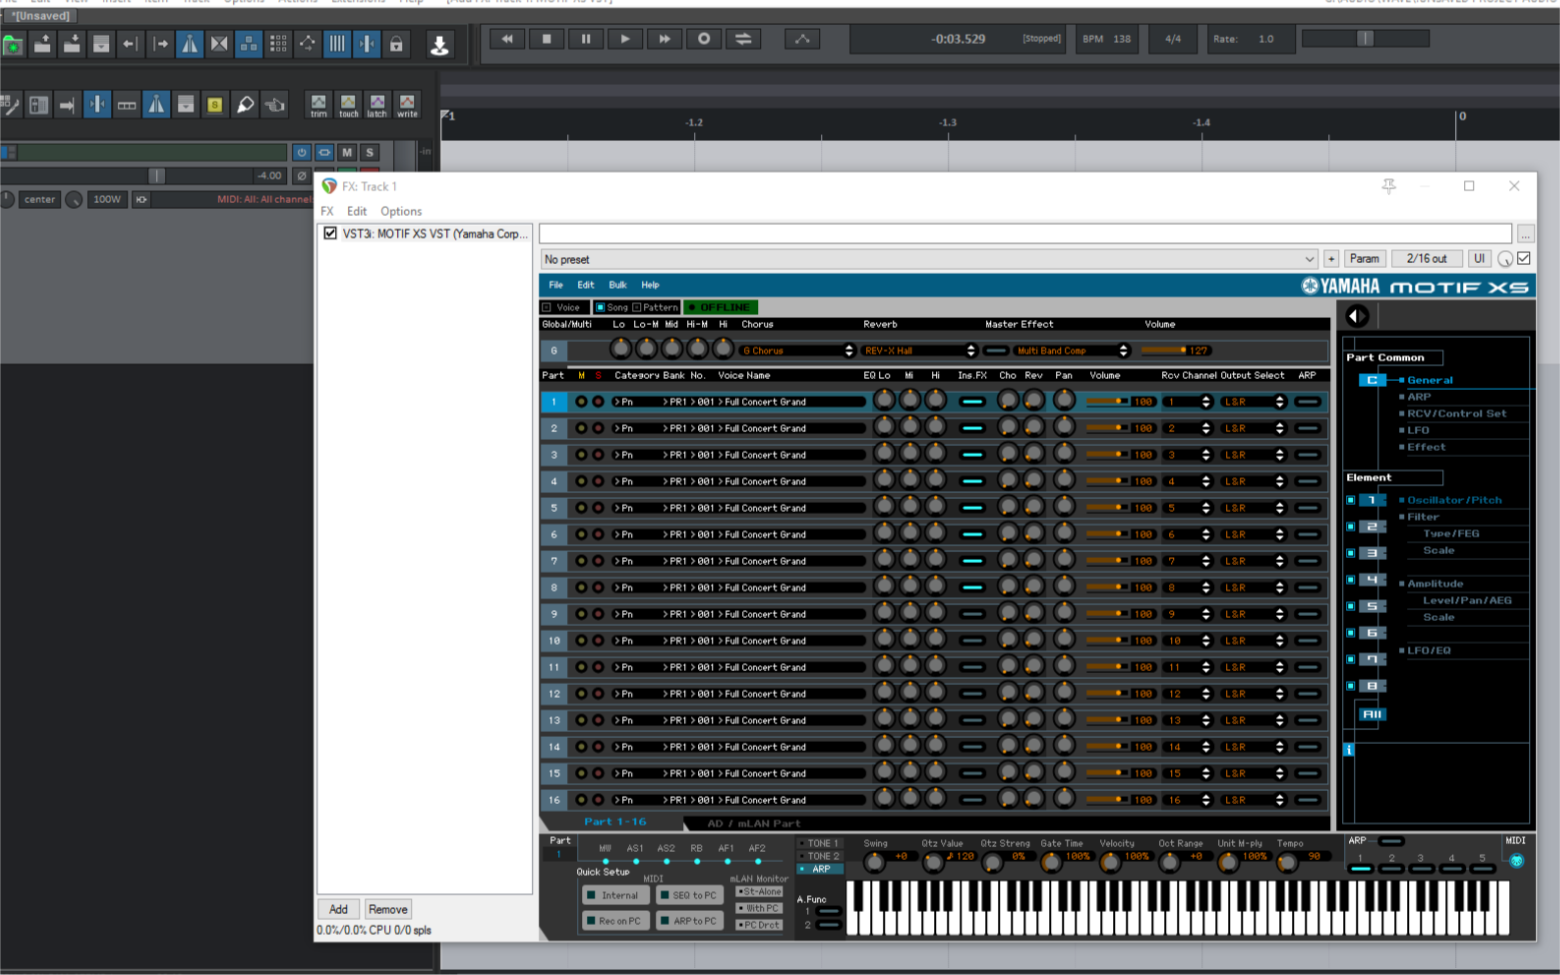The width and height of the screenshot is (1560, 975).
Task: Open the Bulk menu in Motif editor
Action: [618, 285]
